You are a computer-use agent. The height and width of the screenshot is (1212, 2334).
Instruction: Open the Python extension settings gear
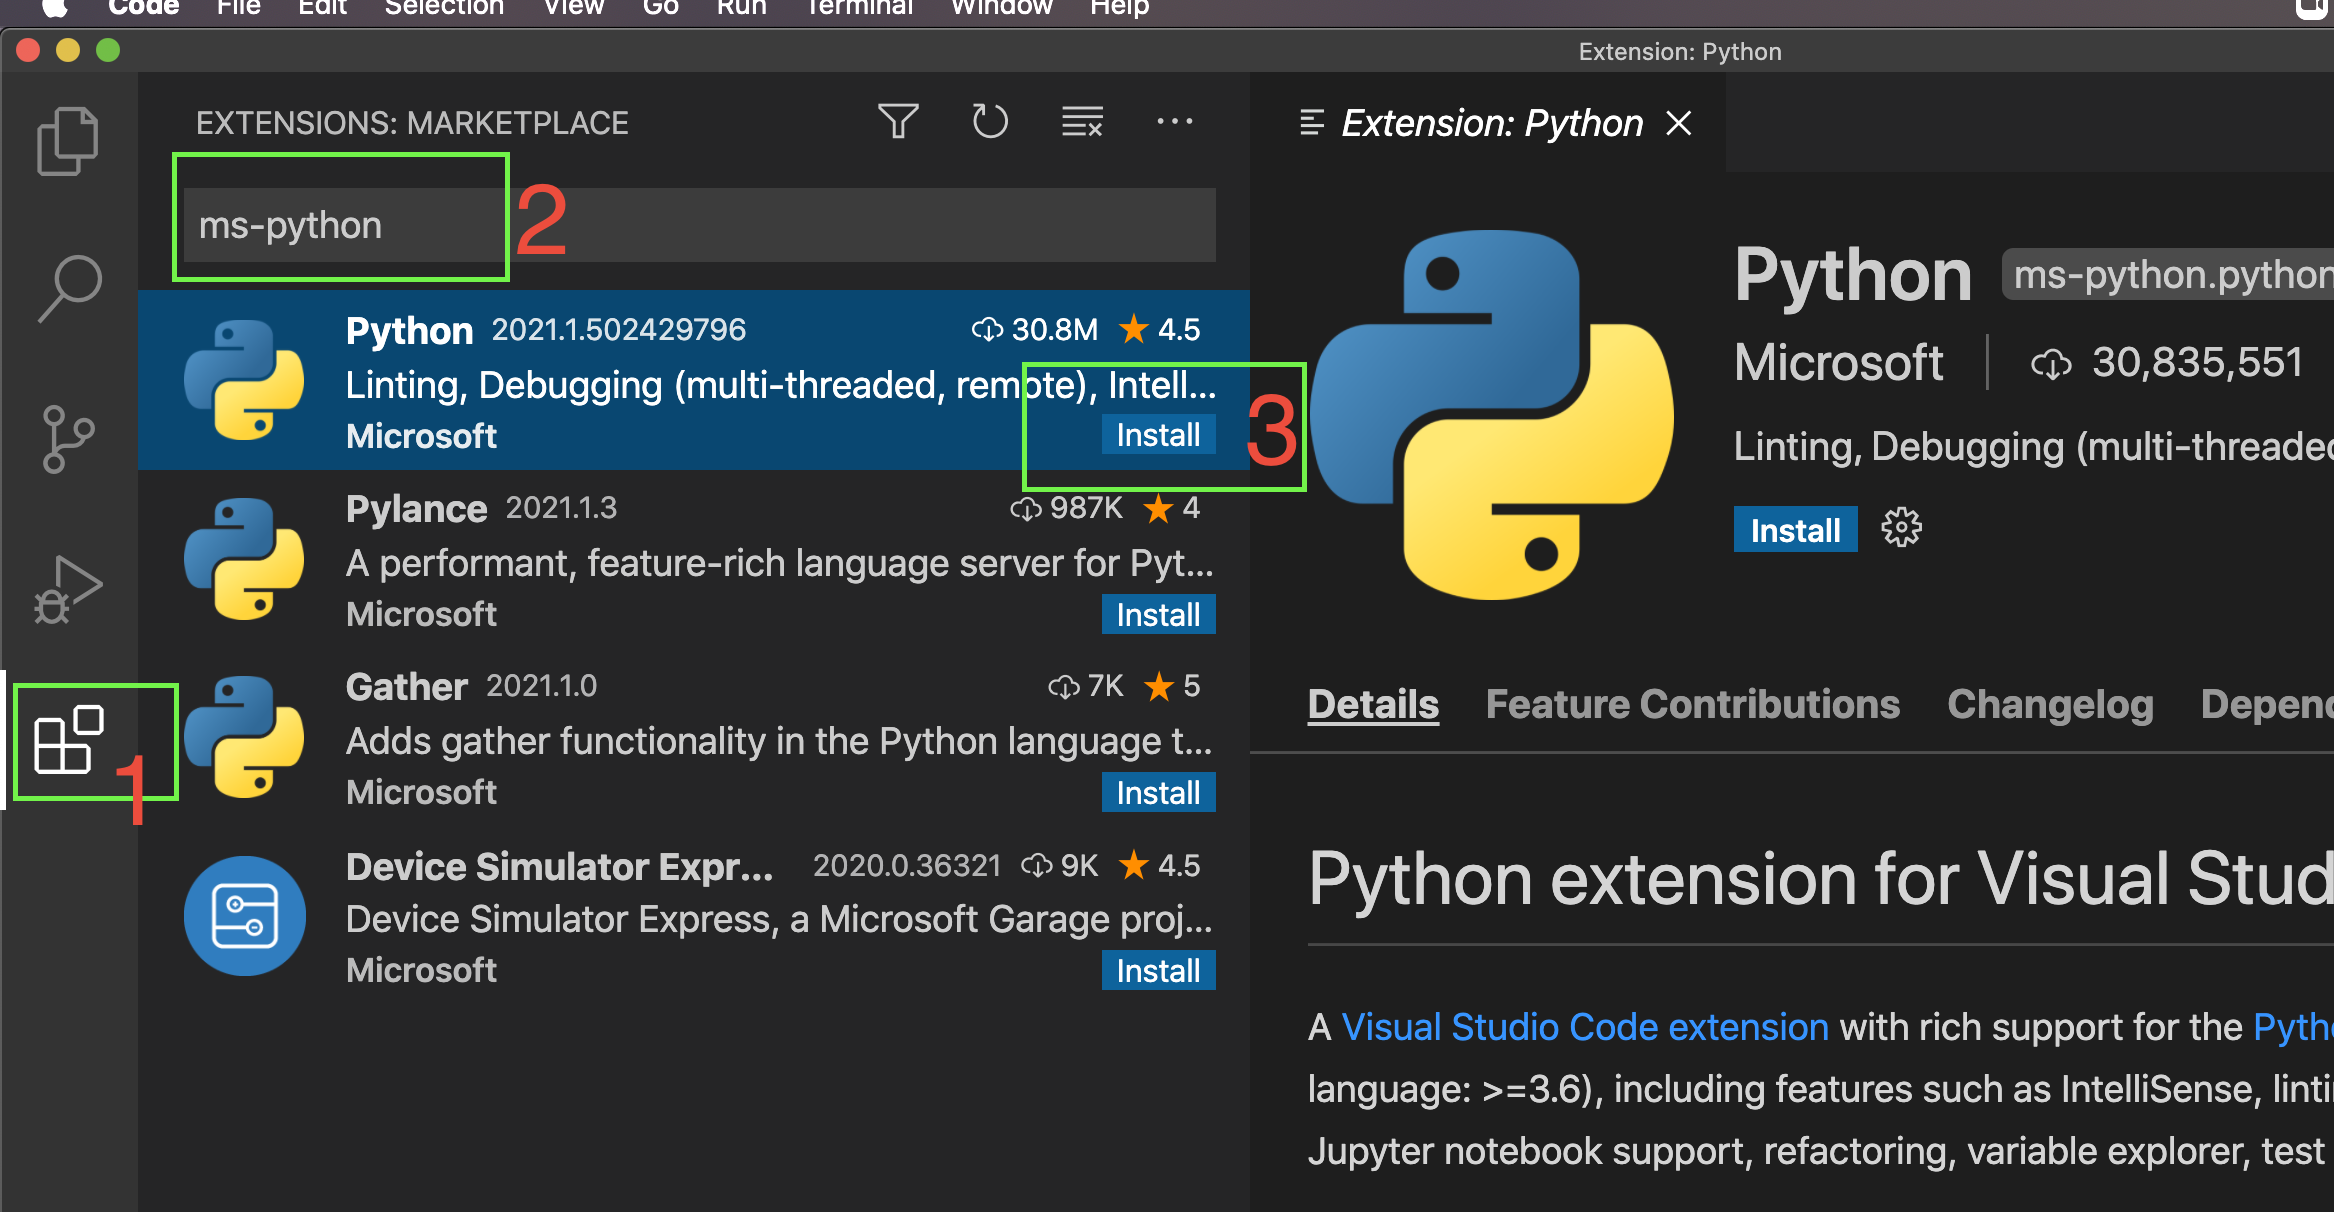click(x=1899, y=529)
